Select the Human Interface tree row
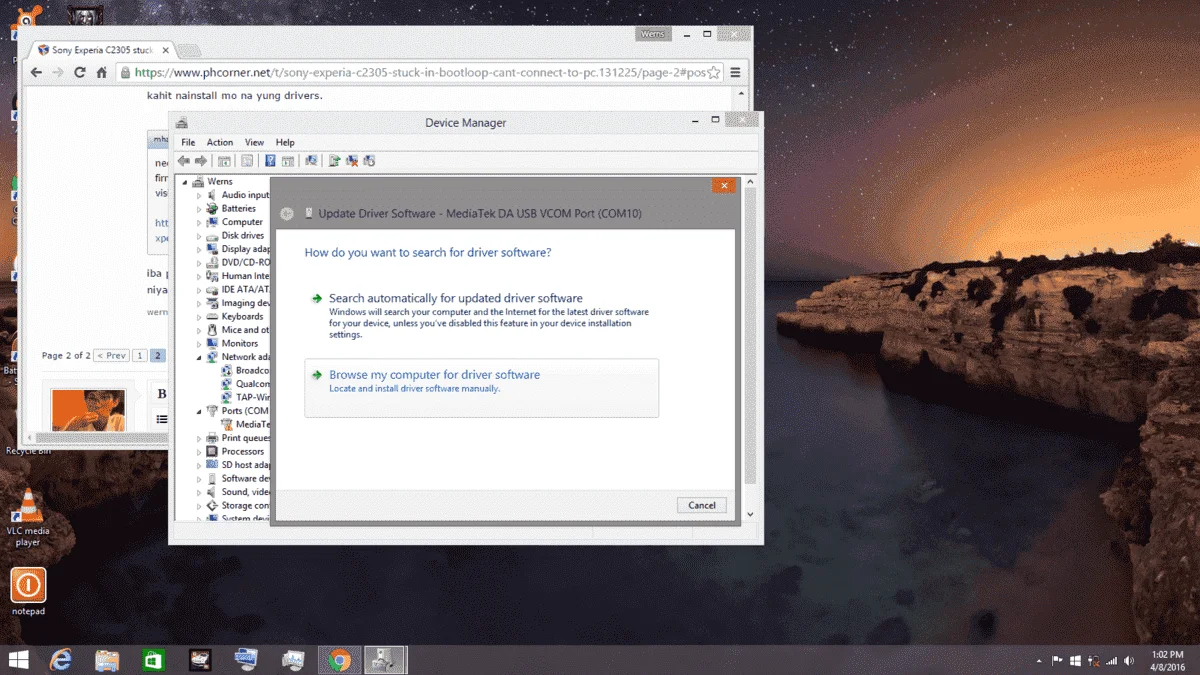The width and height of the screenshot is (1200, 675). (x=238, y=276)
